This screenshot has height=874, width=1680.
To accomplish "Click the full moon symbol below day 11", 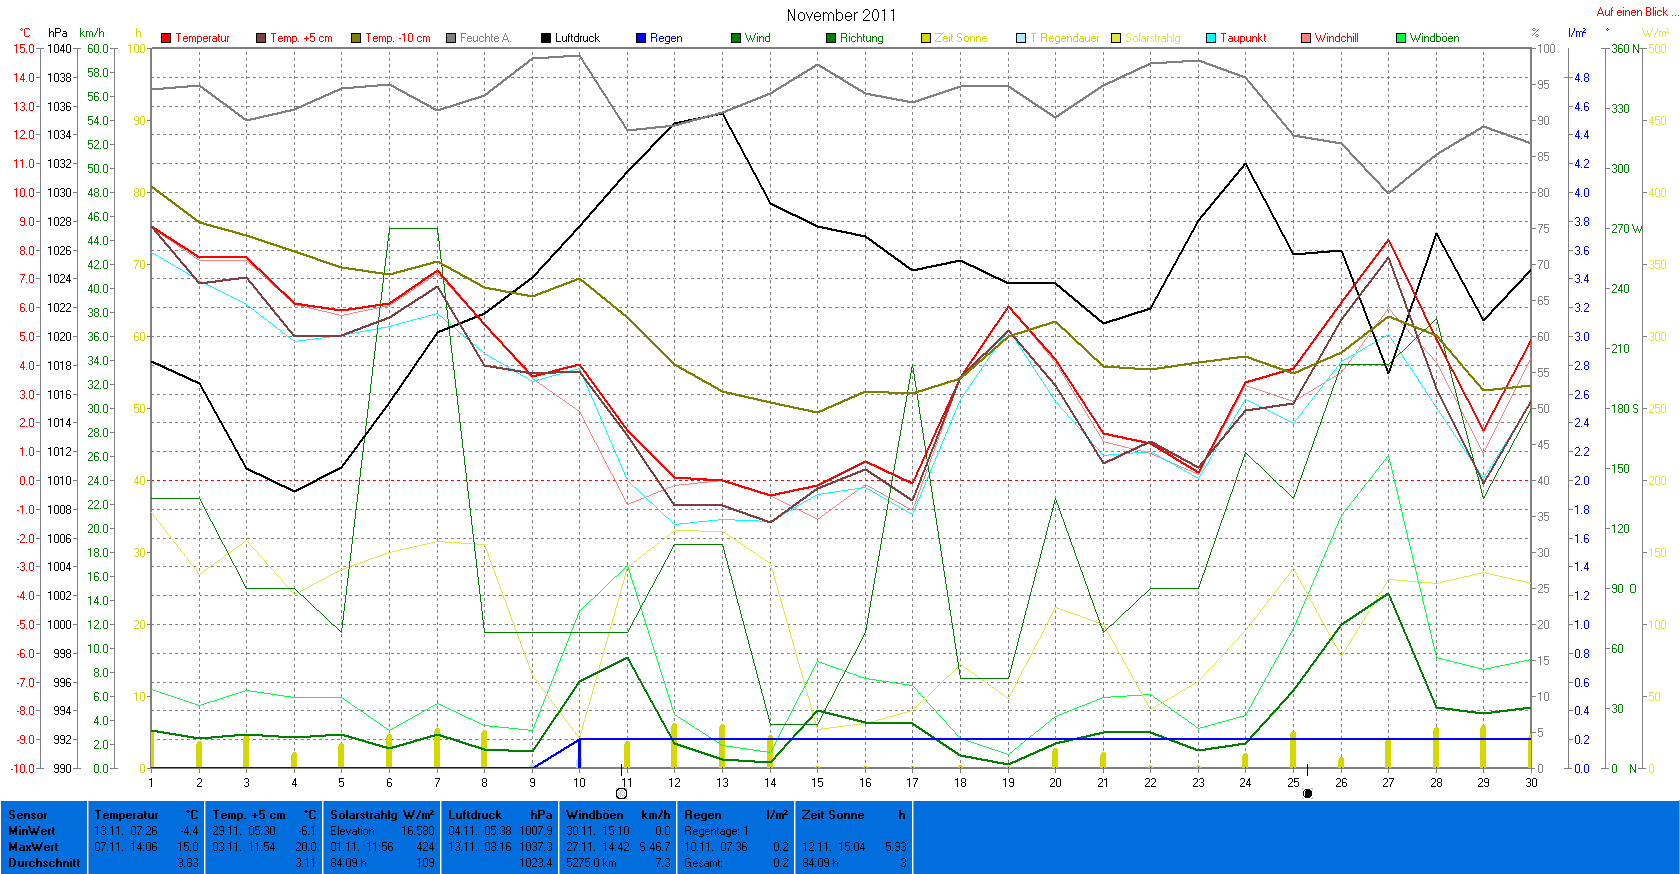I will point(621,793).
